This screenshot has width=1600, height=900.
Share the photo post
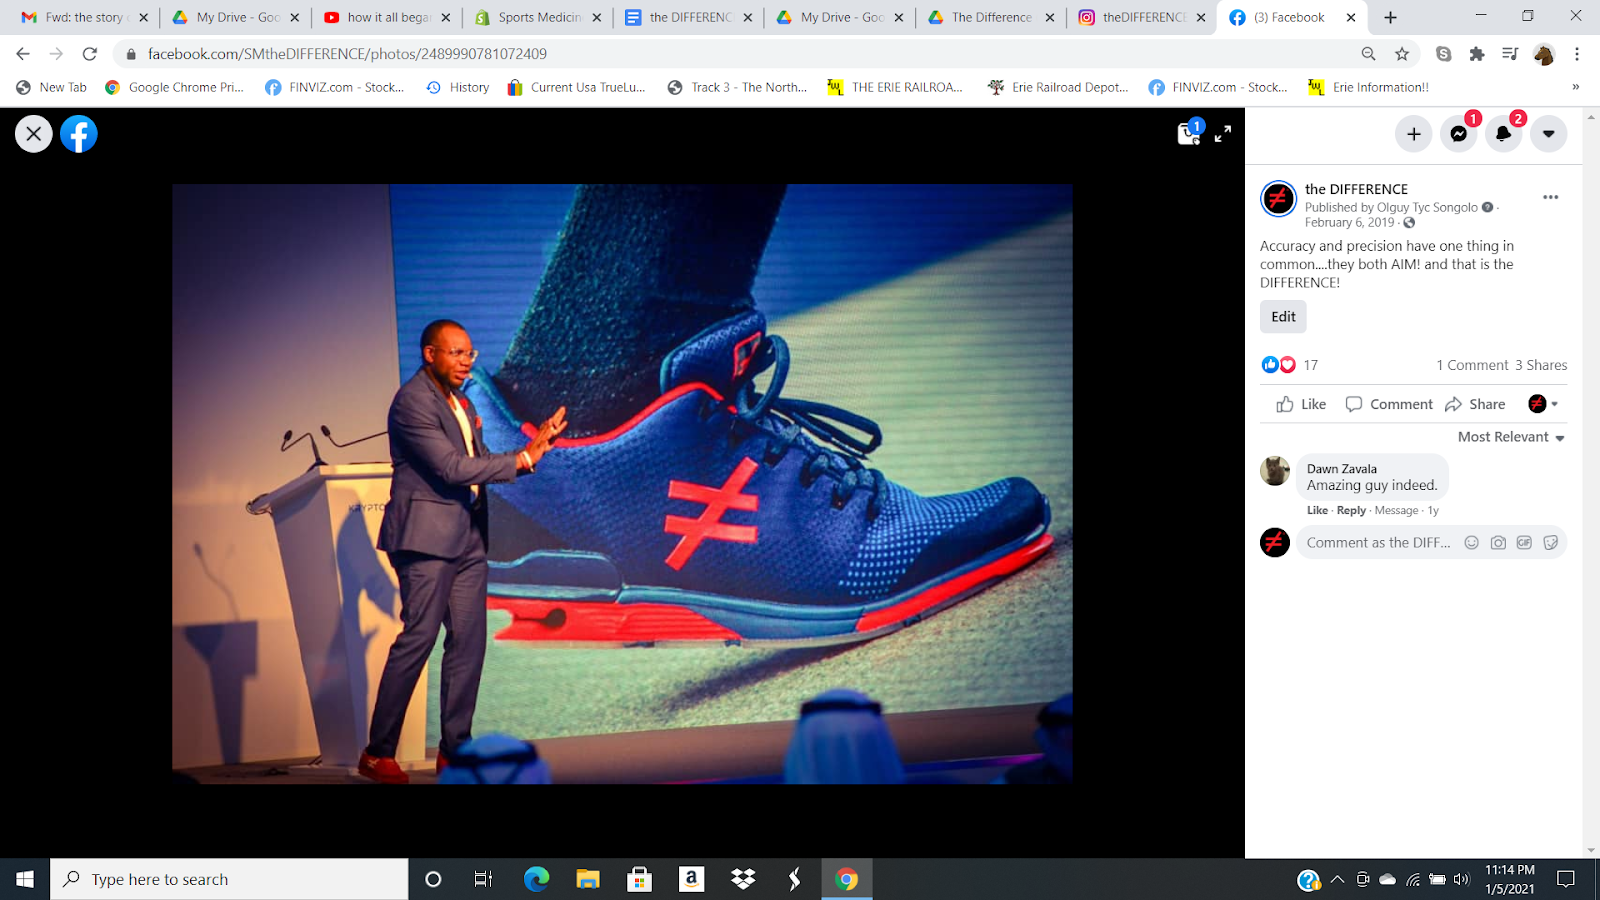[x=1475, y=404]
